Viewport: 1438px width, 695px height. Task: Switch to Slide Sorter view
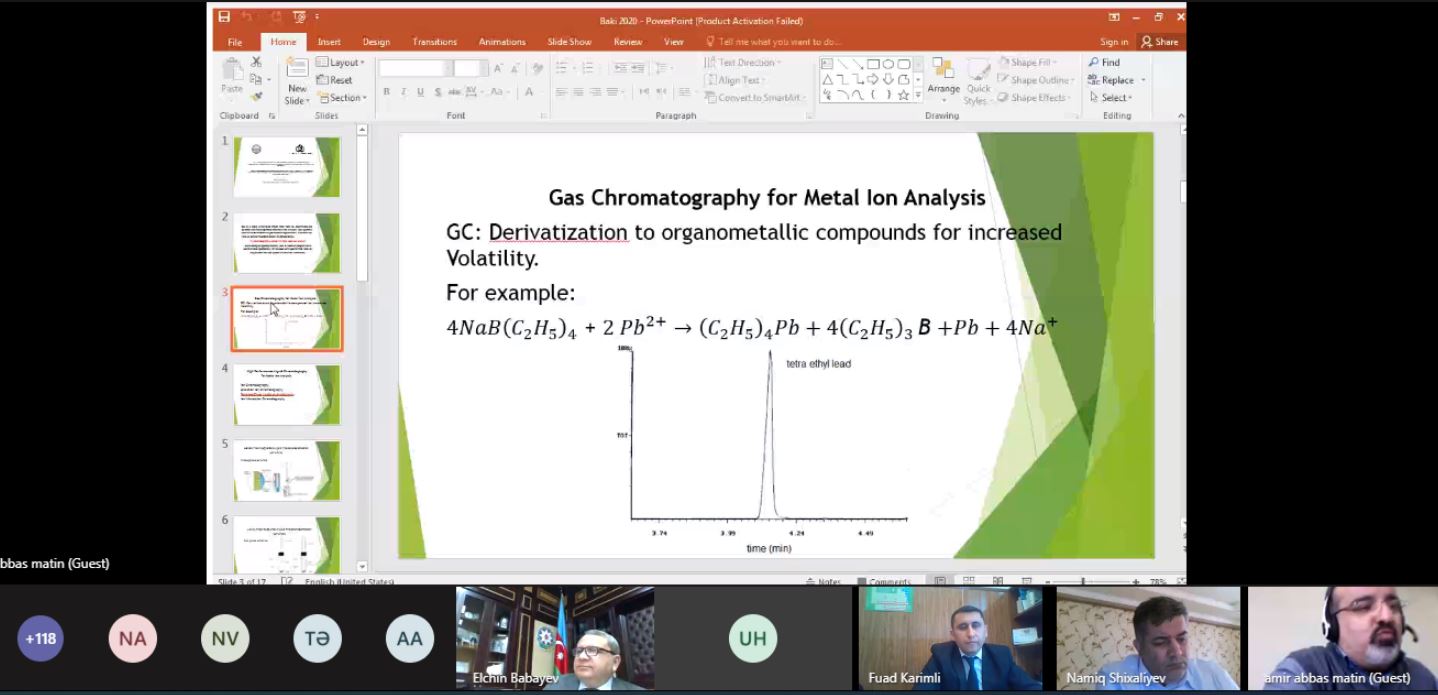click(969, 581)
